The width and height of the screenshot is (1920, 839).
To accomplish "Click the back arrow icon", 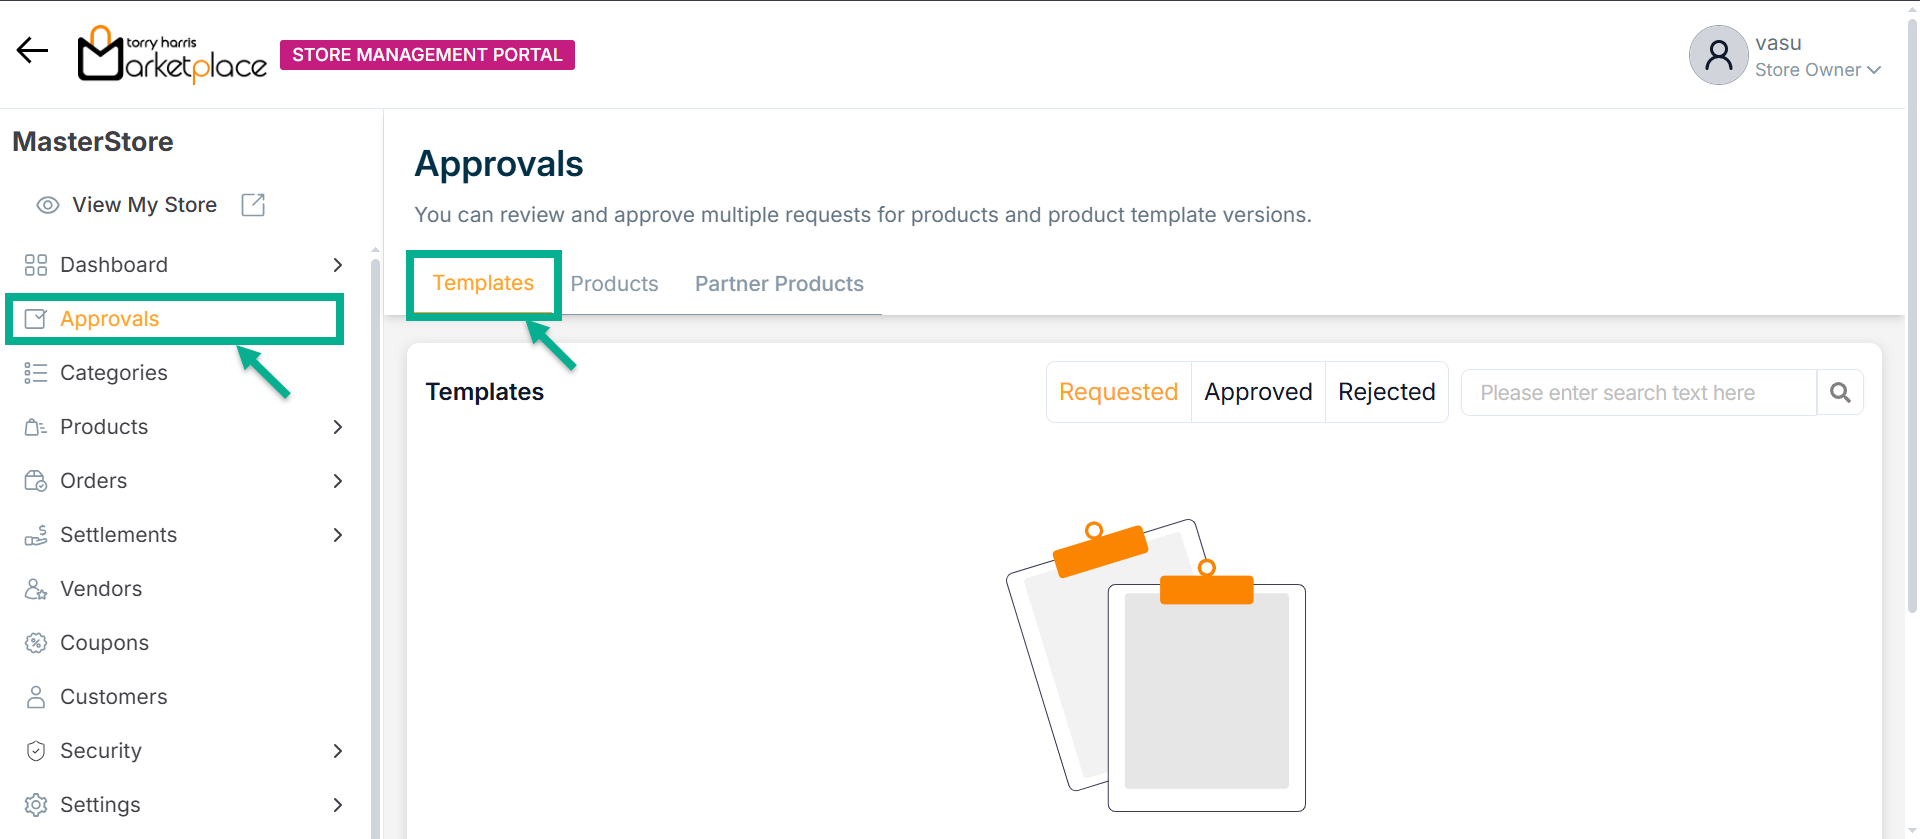I will [32, 50].
